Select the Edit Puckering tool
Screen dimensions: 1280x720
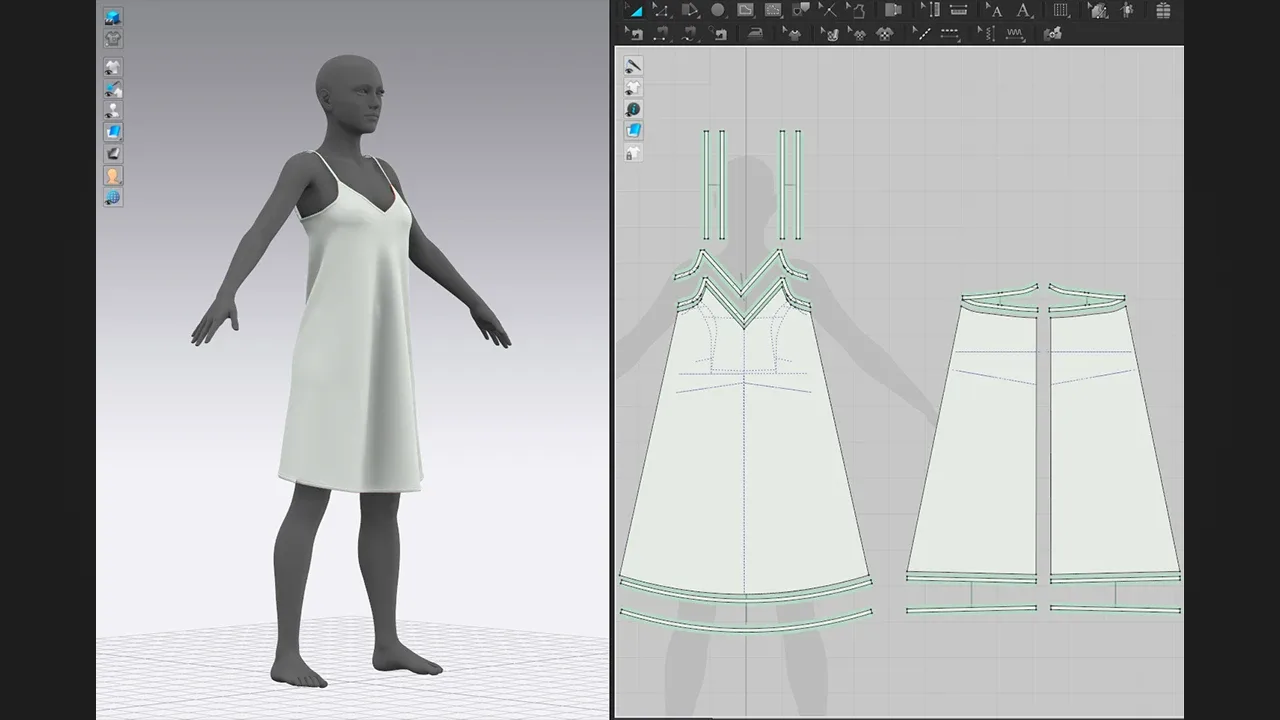[x=986, y=33]
